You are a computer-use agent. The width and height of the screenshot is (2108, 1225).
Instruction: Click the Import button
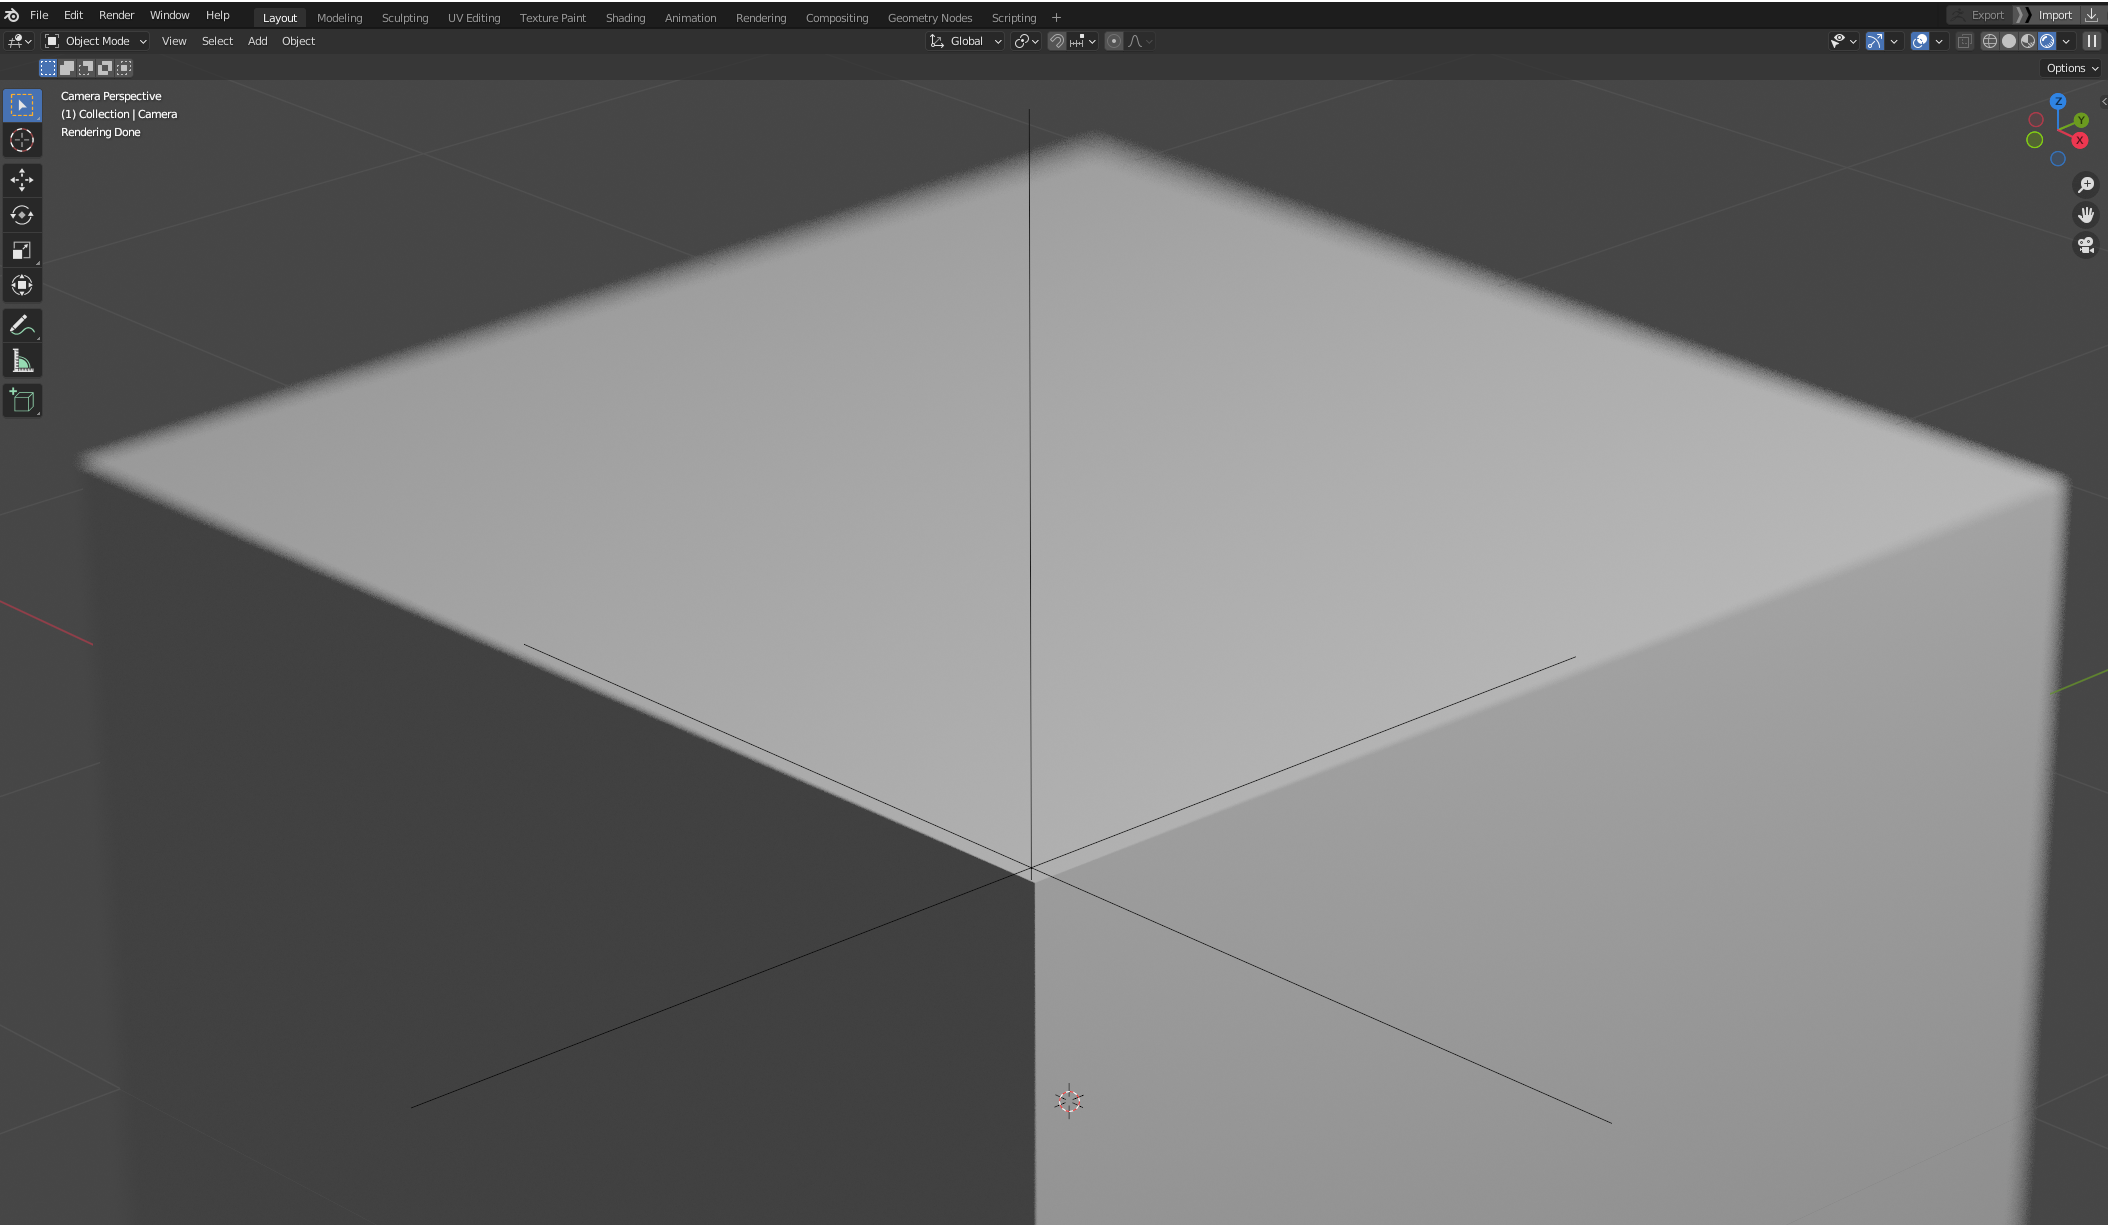2055,15
